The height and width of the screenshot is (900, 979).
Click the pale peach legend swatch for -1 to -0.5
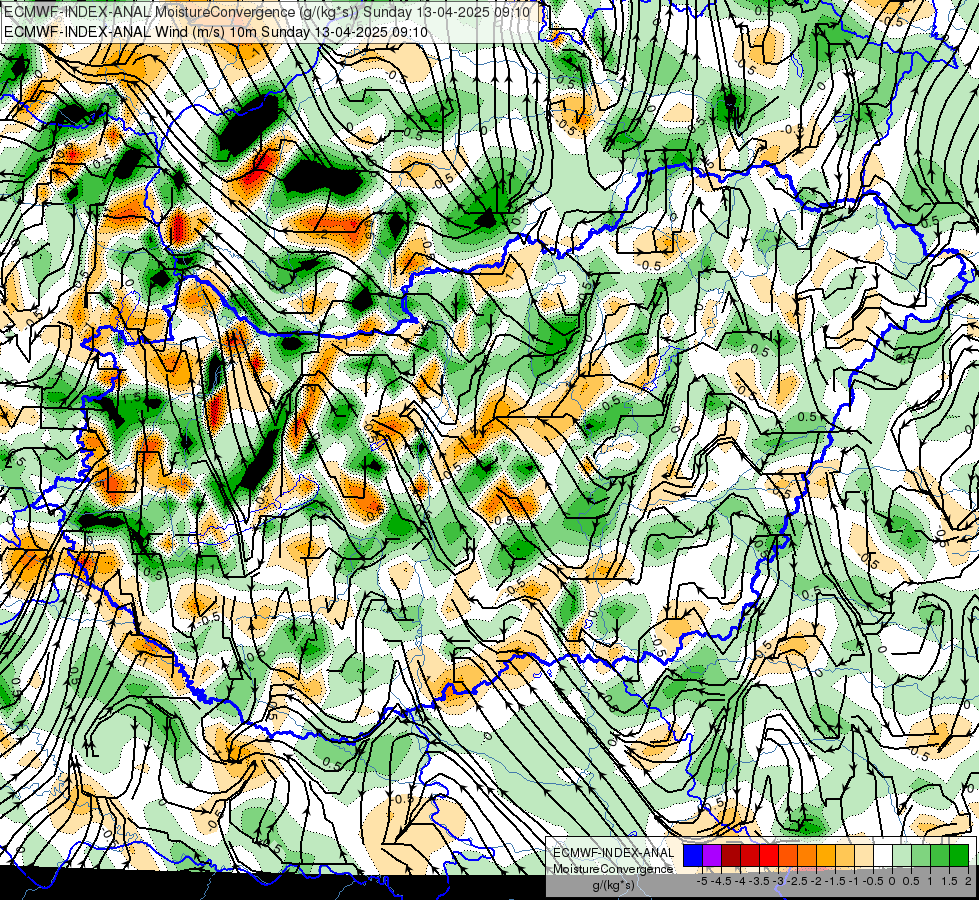(863, 856)
